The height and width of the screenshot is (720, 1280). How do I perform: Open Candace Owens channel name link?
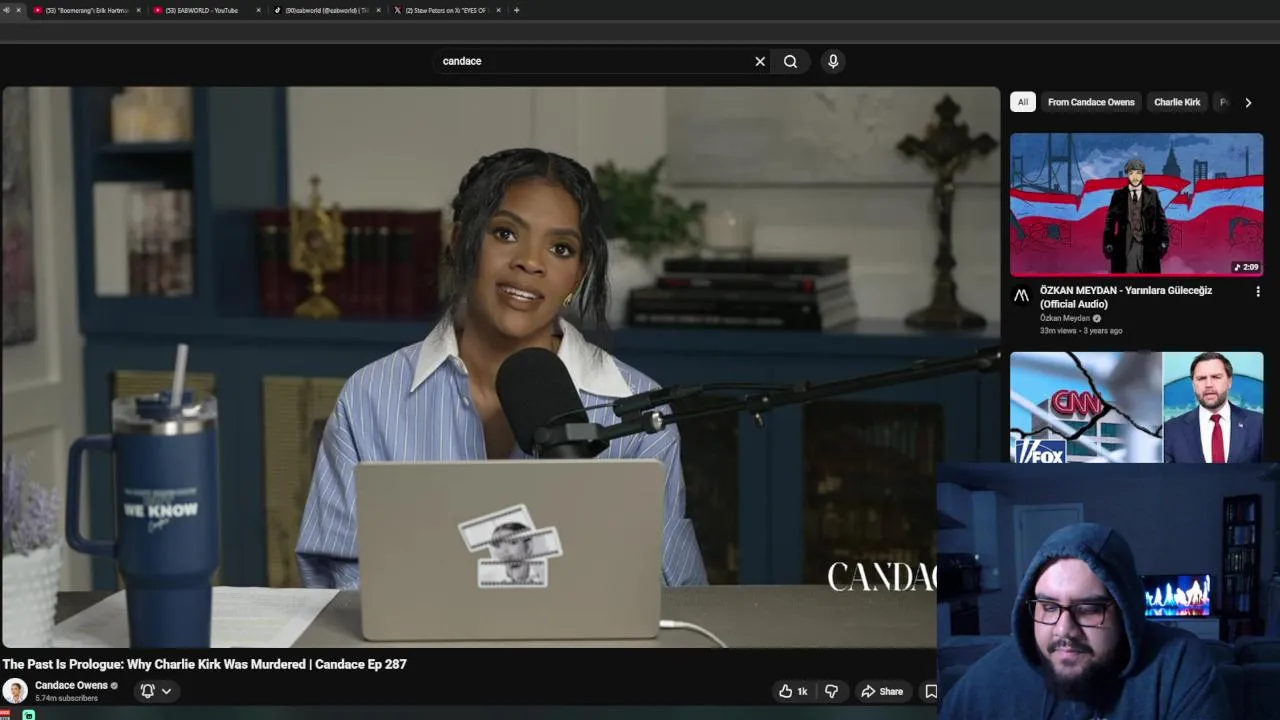[x=71, y=685]
